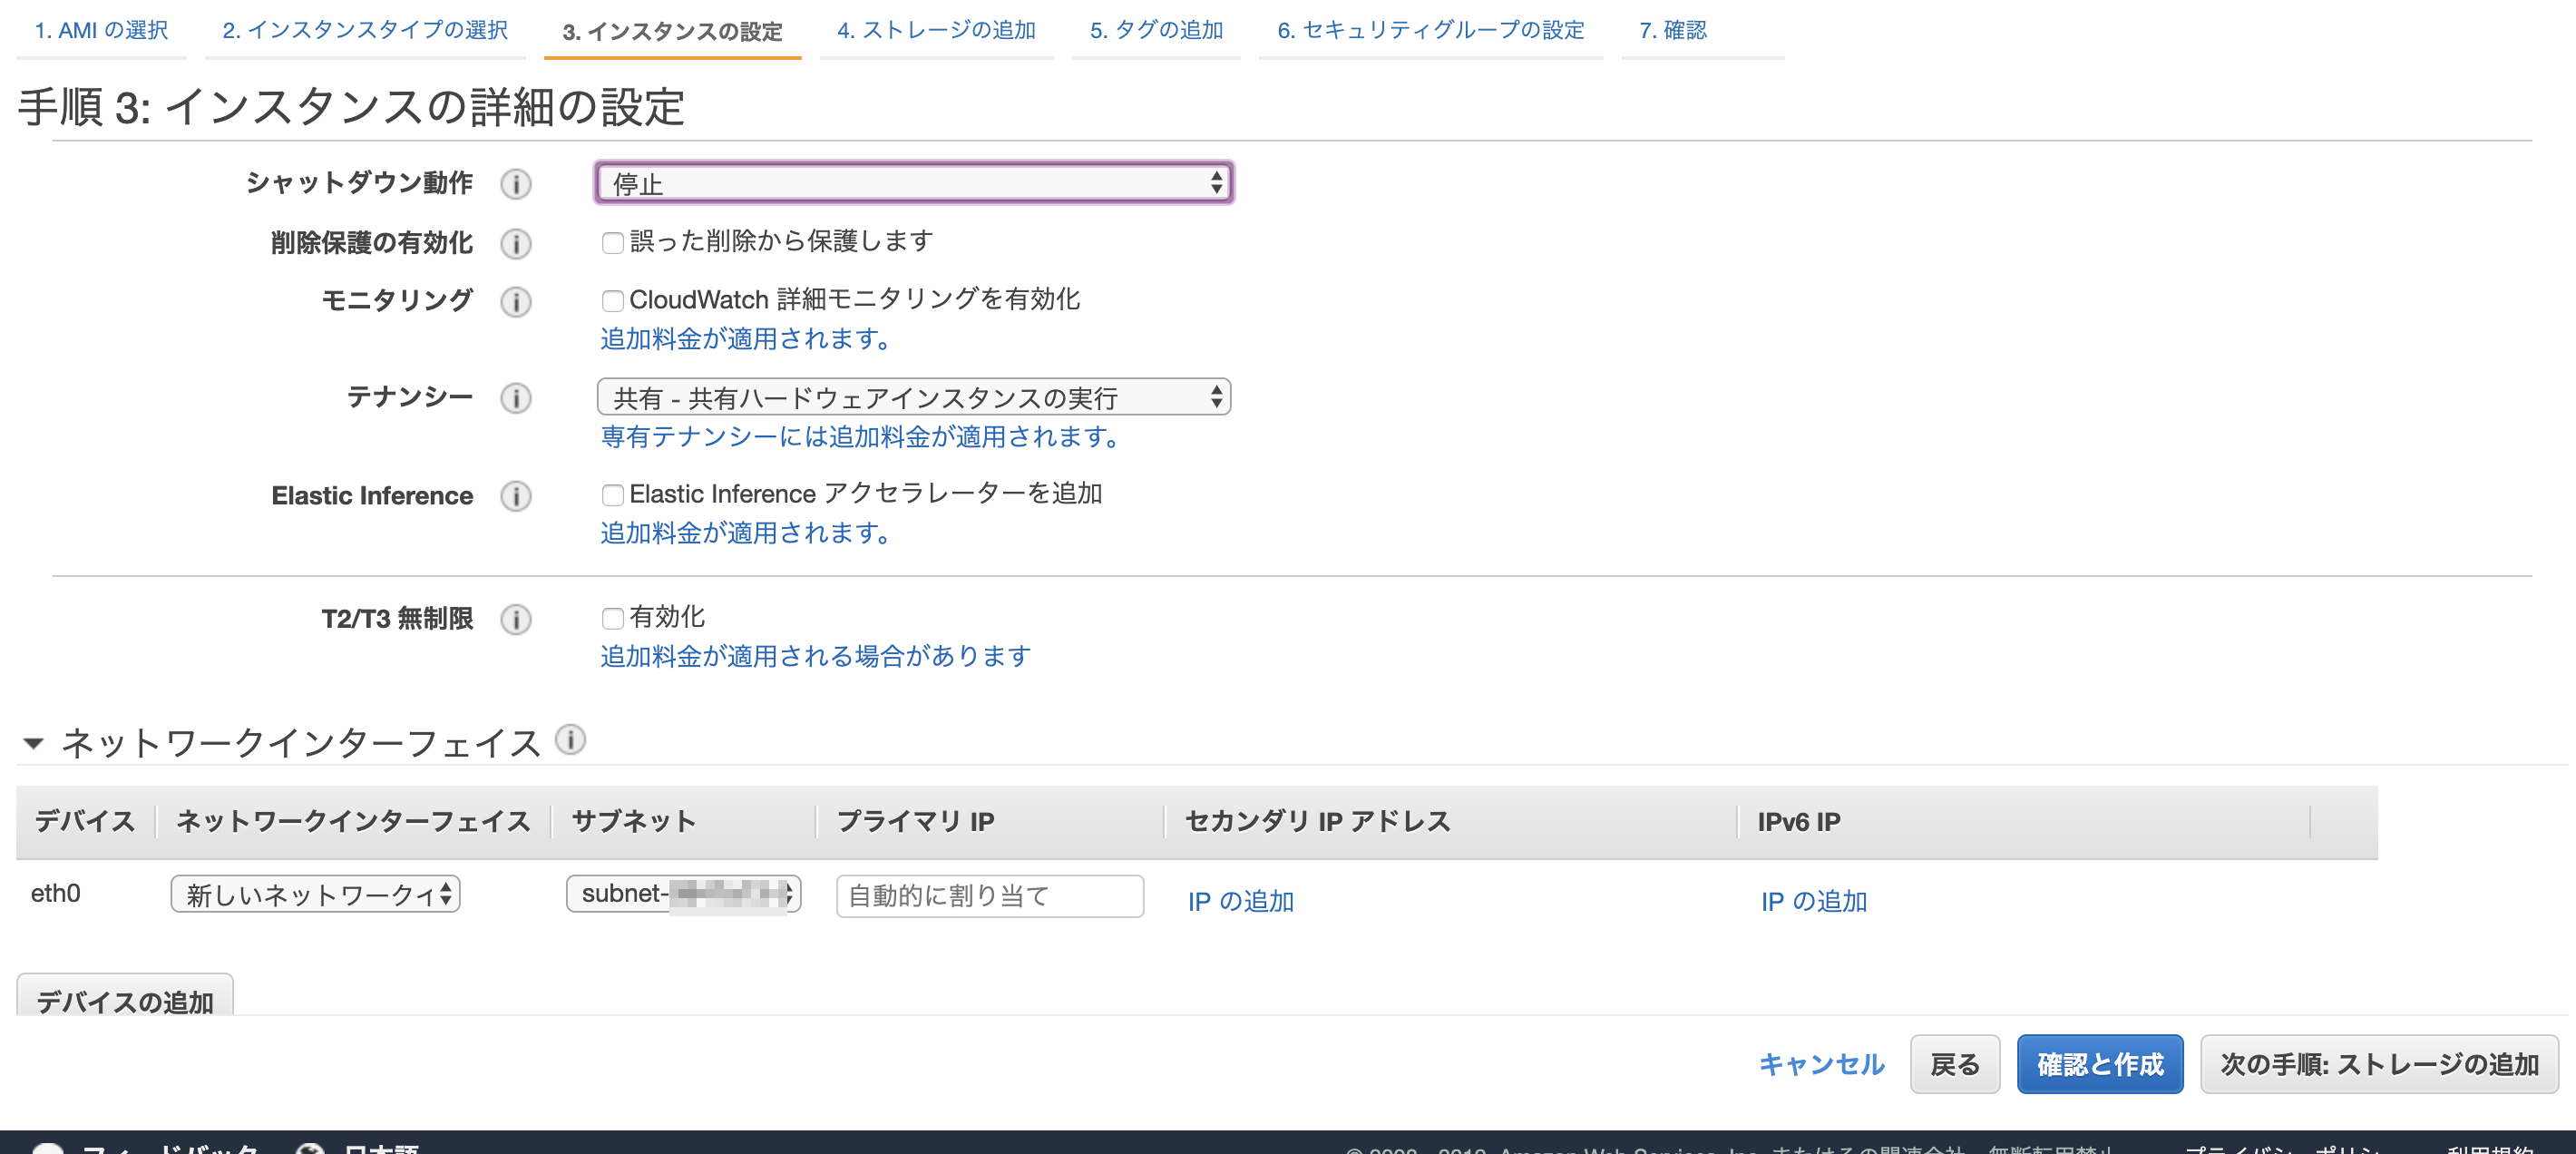Viewport: 2576px width, 1154px height.
Task: Click the T2/T3 無制限 info icon
Action: pyautogui.click(x=516, y=620)
